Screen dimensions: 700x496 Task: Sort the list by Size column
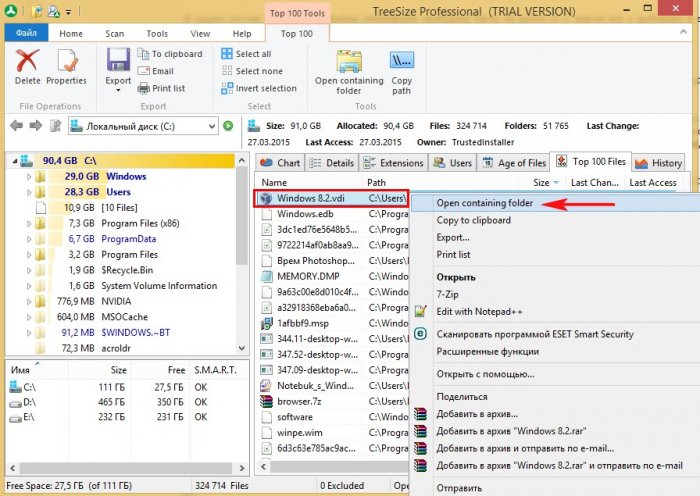541,183
